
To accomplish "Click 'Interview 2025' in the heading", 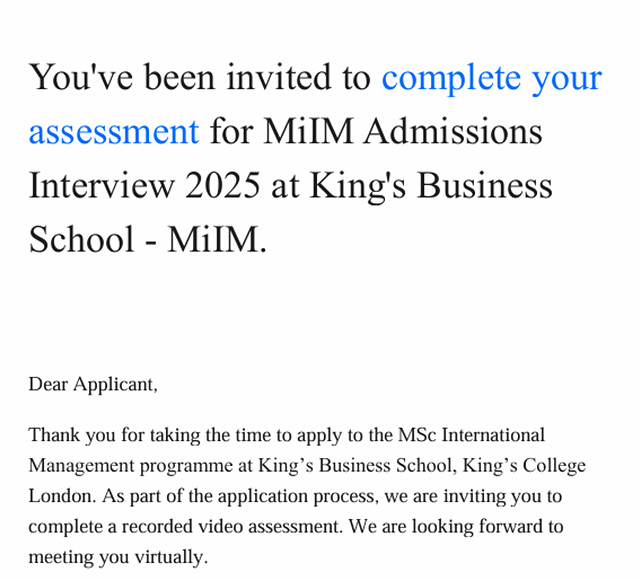I will coord(144,185).
